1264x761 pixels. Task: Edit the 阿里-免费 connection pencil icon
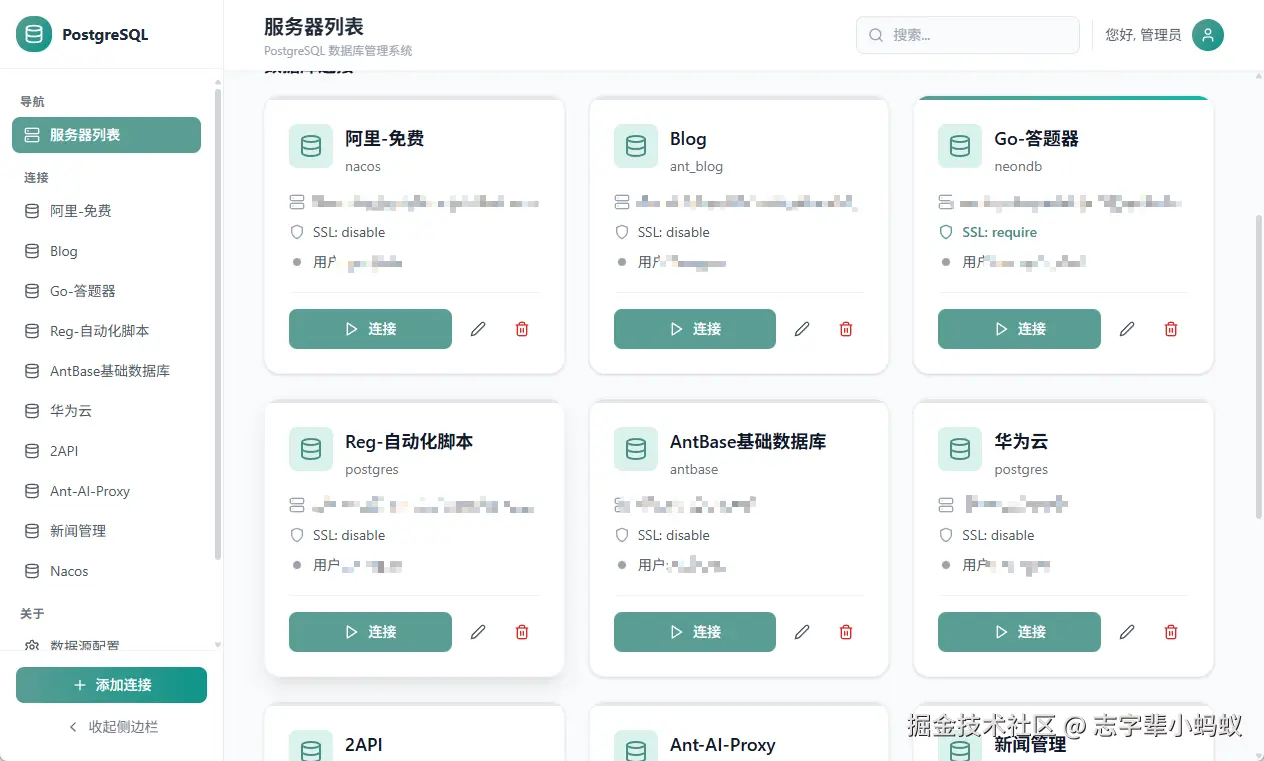tap(478, 329)
